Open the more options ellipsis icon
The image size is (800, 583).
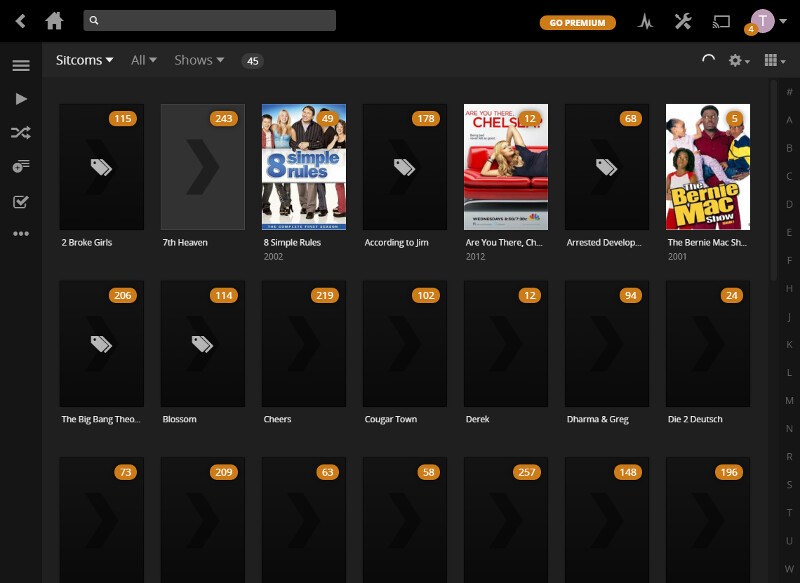[x=21, y=234]
